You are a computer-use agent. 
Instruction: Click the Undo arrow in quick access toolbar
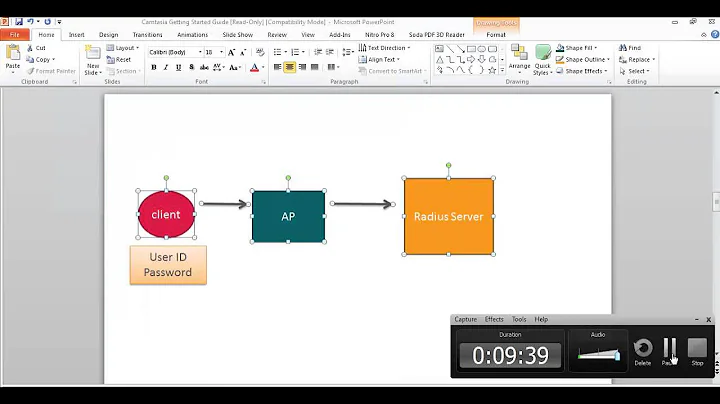(x=30, y=22)
